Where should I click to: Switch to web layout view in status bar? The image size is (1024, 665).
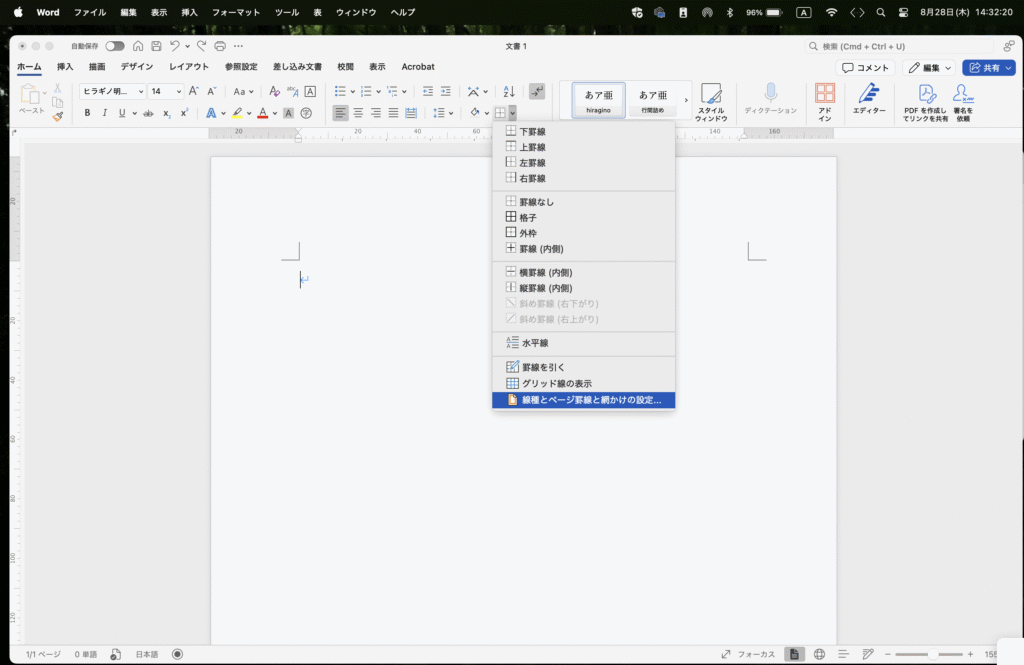[x=819, y=654]
